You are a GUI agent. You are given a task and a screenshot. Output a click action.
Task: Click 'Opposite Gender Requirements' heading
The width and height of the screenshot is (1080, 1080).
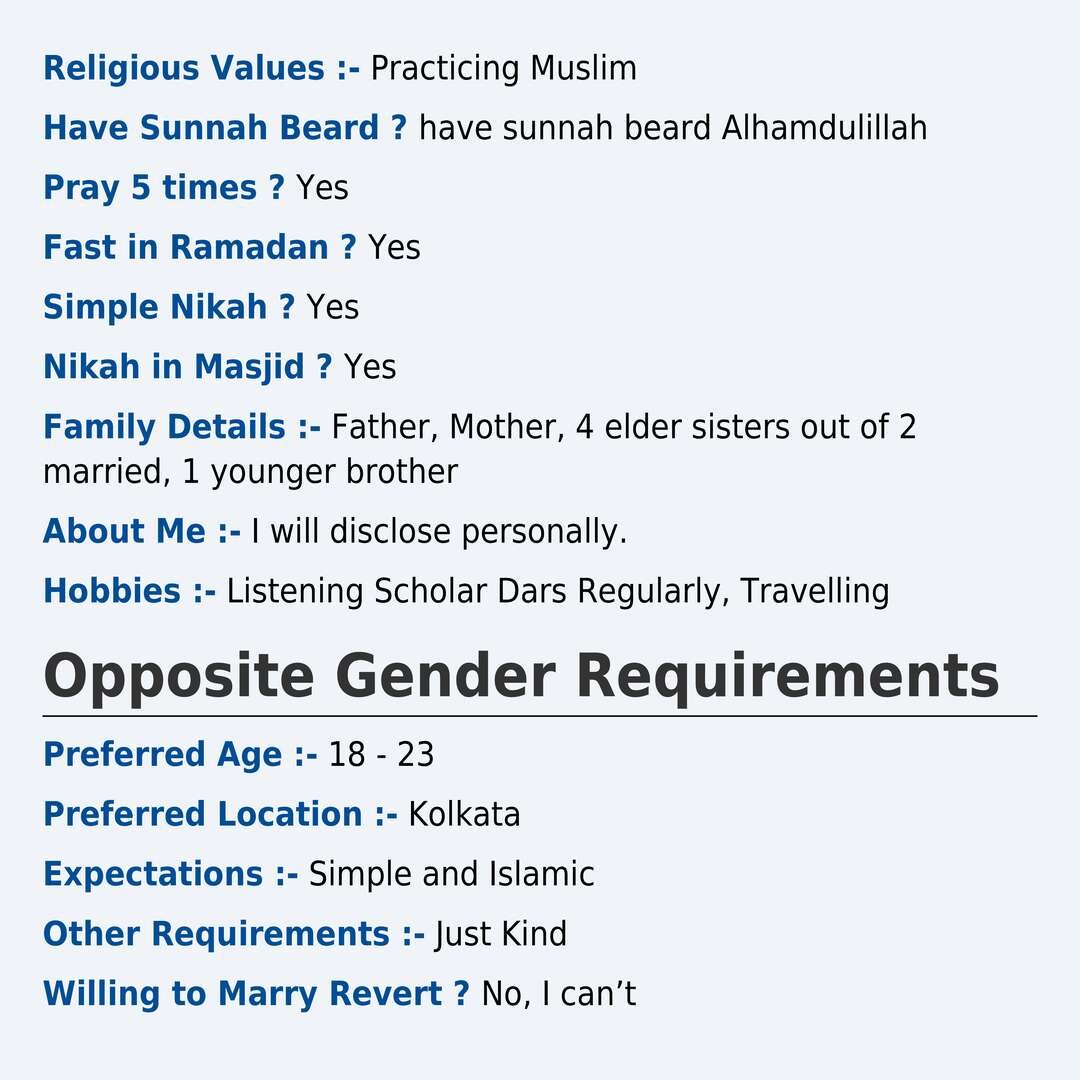pos(521,677)
